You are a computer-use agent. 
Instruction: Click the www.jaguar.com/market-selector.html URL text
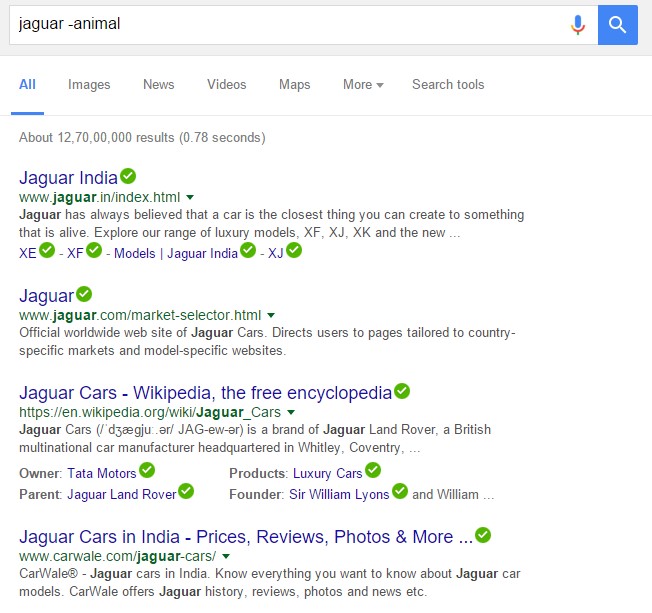pos(140,315)
